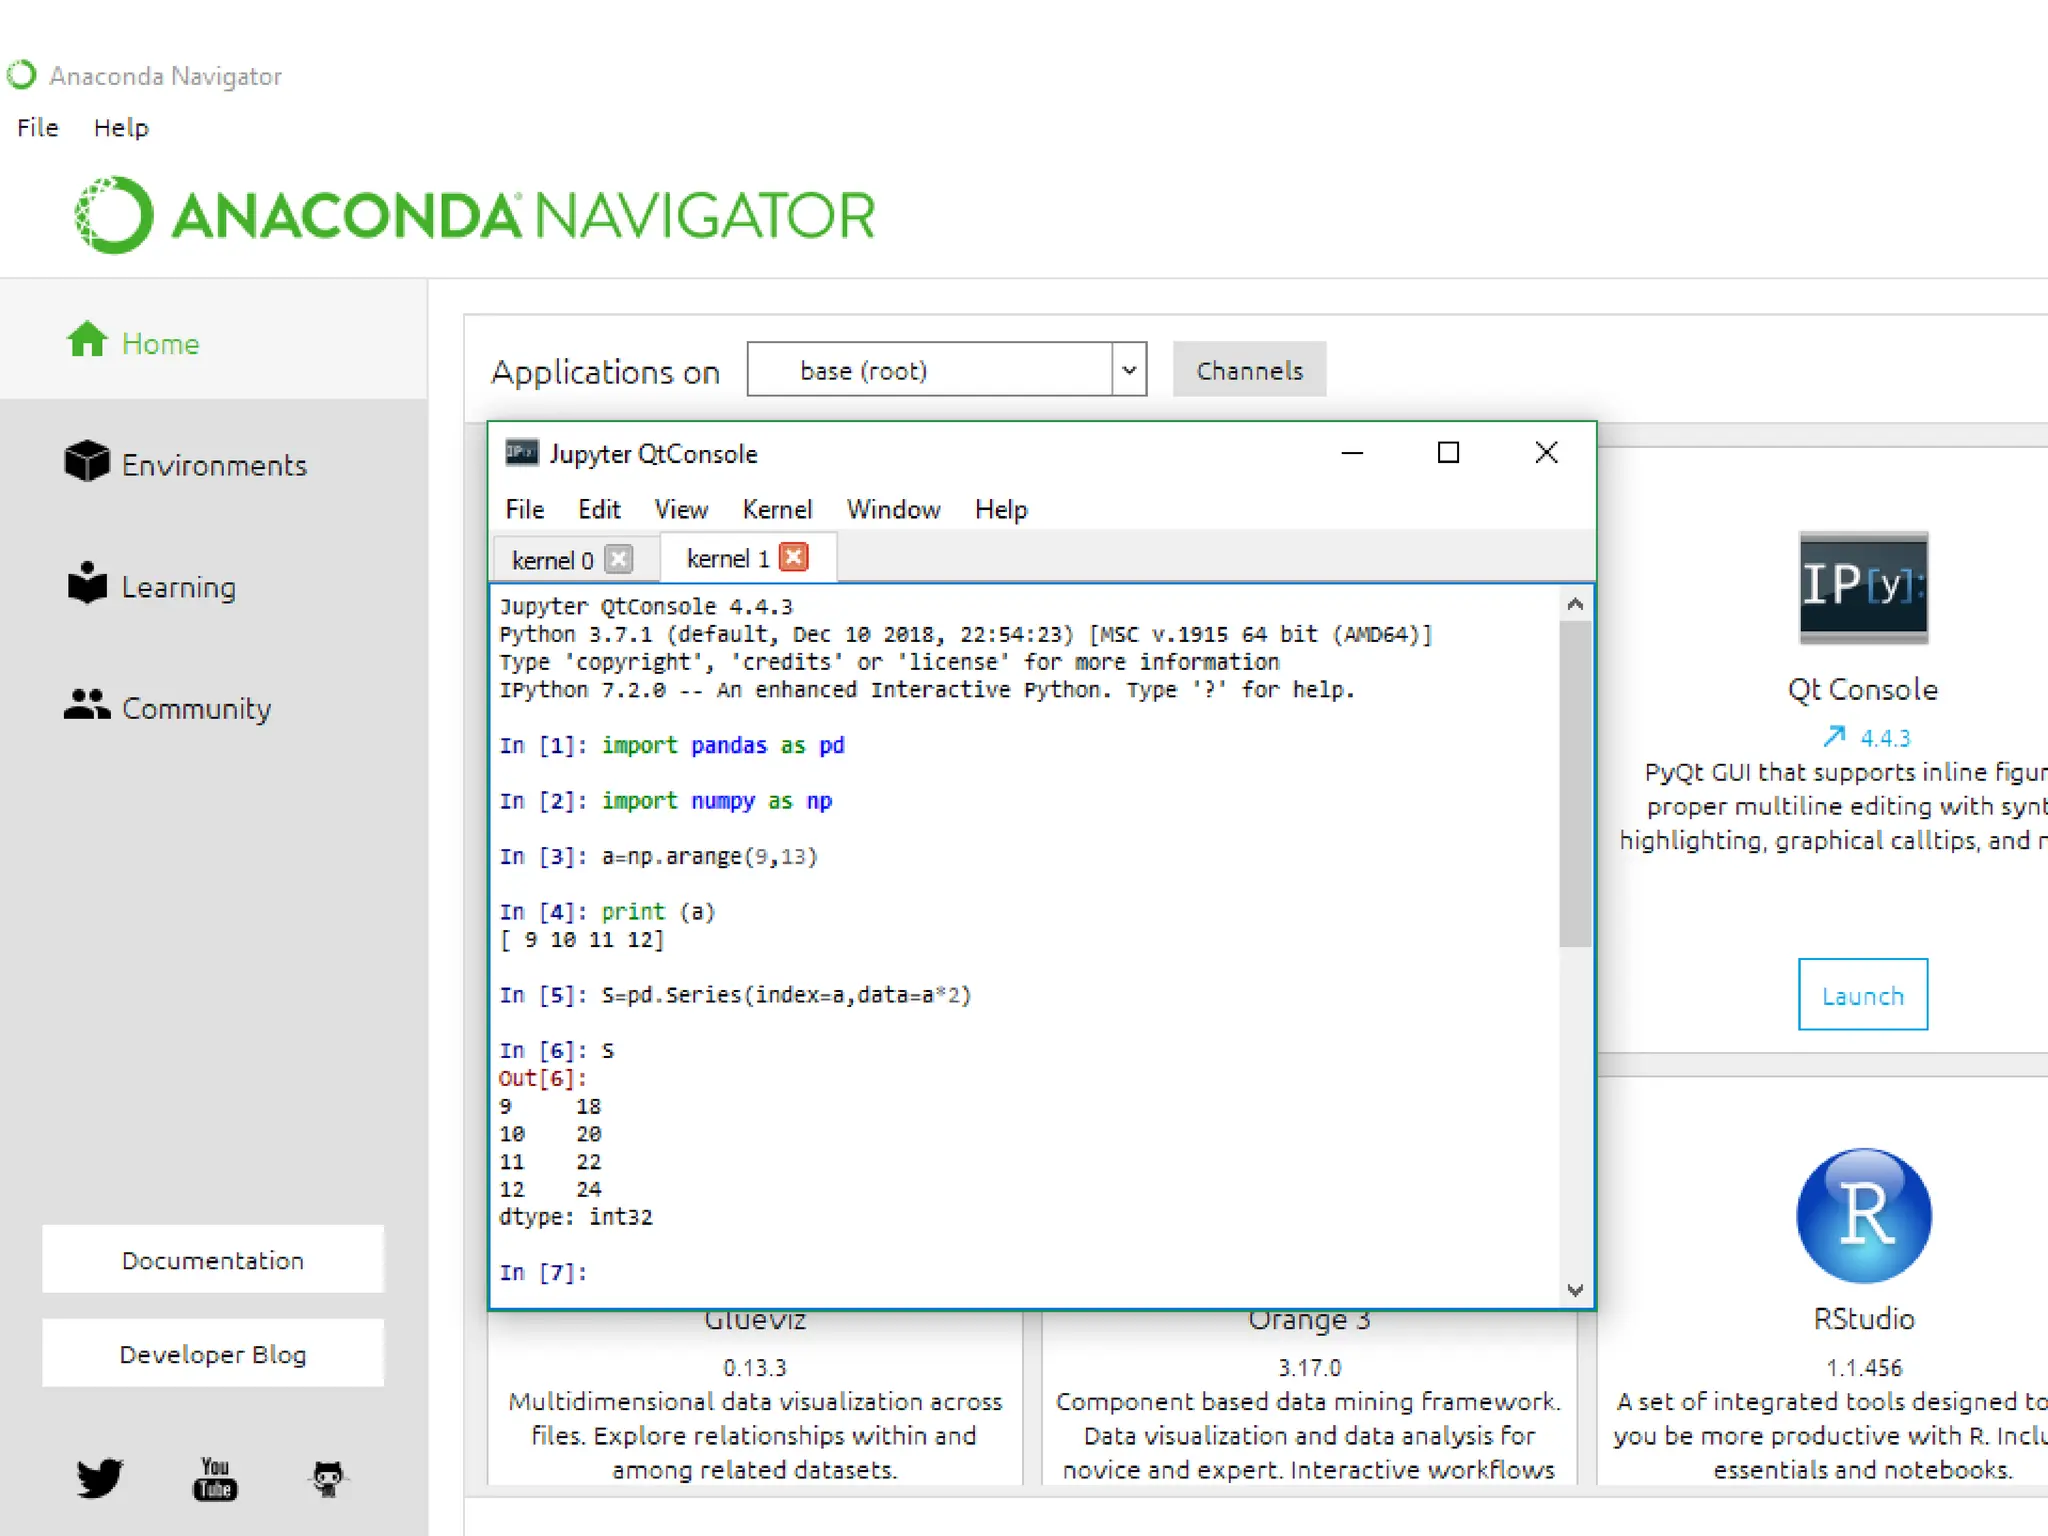Open the Anaconda Navigator Help menu
Screen dimensions: 2048x1536
point(121,128)
